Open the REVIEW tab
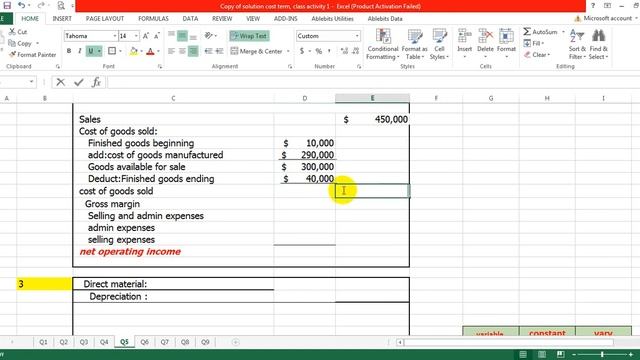 [222, 19]
